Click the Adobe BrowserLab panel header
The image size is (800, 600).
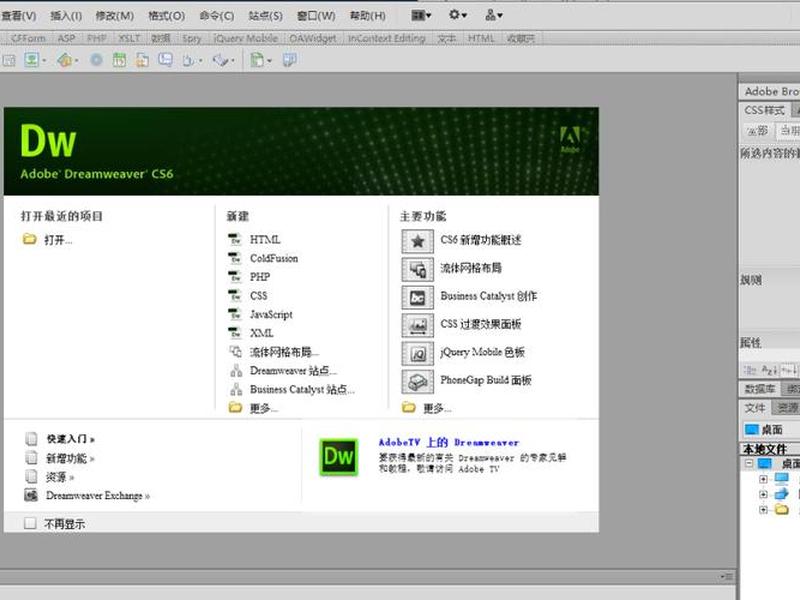click(x=770, y=91)
